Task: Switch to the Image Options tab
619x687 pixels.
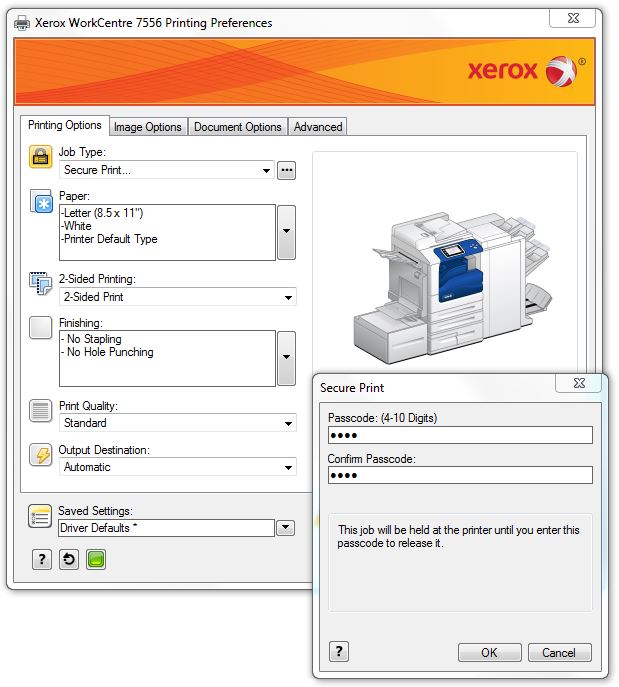Action: pyautogui.click(x=148, y=127)
